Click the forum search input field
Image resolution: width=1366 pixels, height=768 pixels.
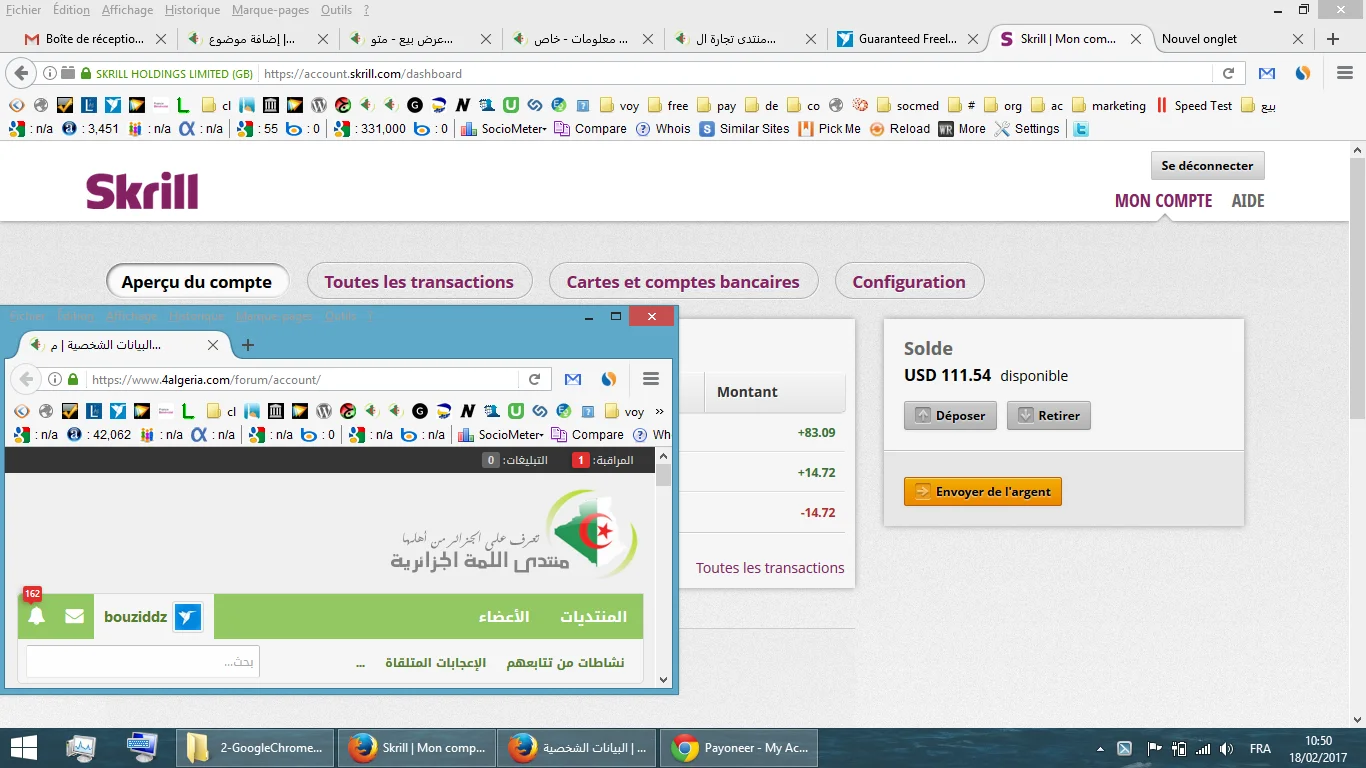coord(142,661)
